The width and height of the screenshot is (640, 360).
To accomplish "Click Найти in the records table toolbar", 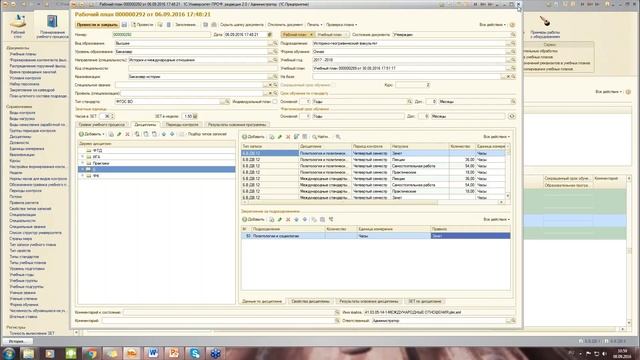I will coord(320,137).
